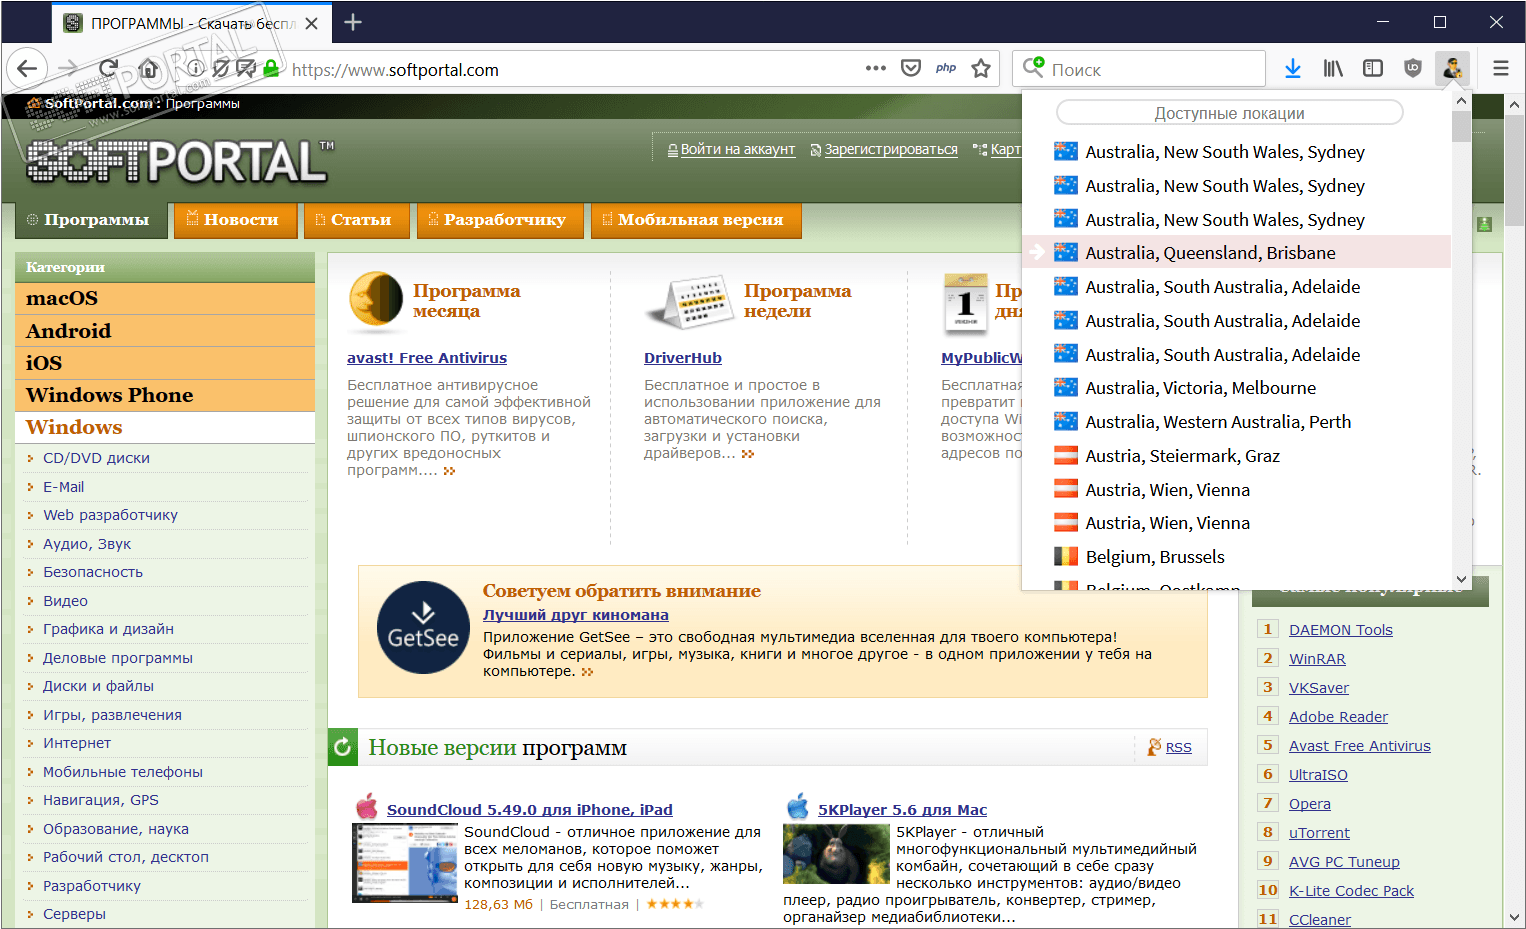The width and height of the screenshot is (1526, 929).
Task: Click the Apple icon next to 5KPlayer
Action: coord(797,807)
